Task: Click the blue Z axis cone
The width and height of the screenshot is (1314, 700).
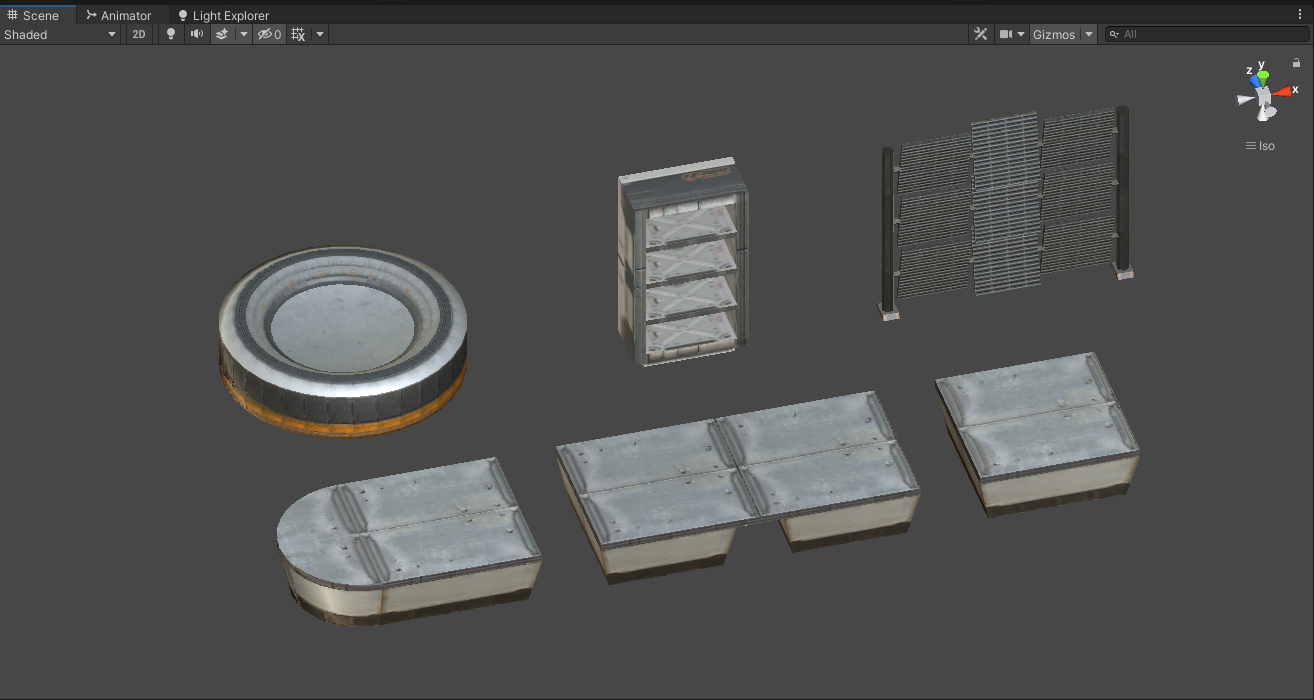Action: pos(1254,81)
